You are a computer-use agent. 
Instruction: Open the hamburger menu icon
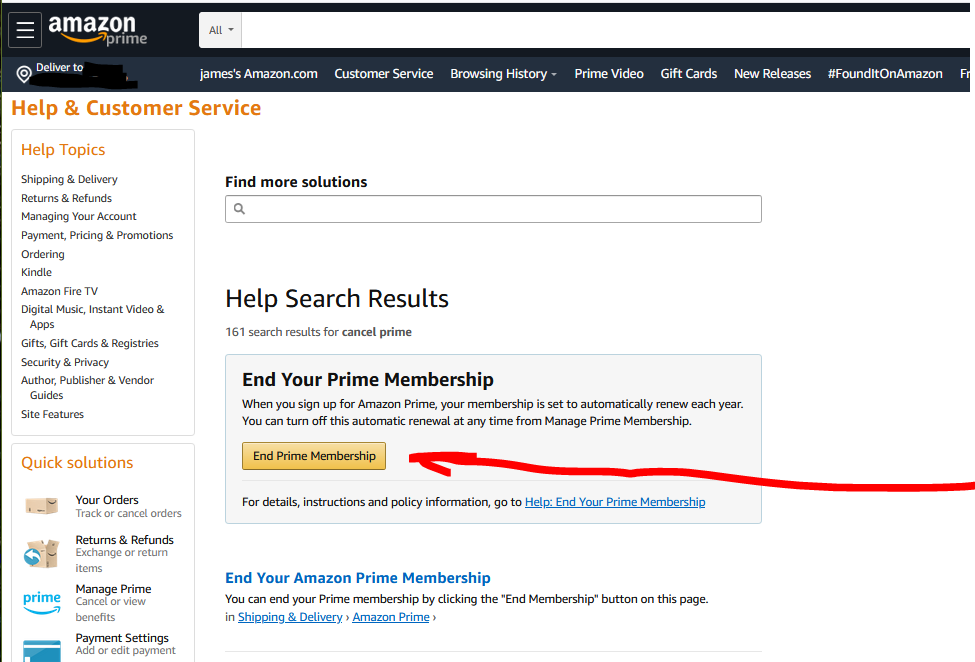(25, 30)
